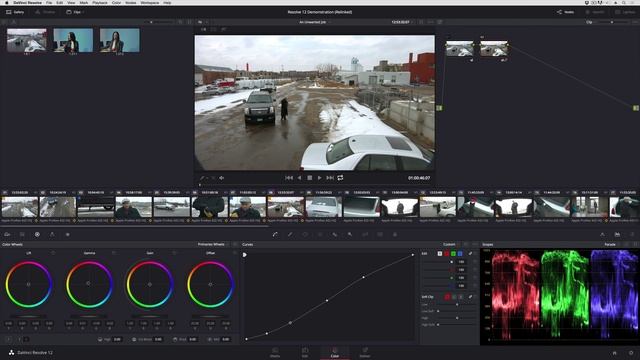Open the Sizing palette icon

click(x=365, y=235)
